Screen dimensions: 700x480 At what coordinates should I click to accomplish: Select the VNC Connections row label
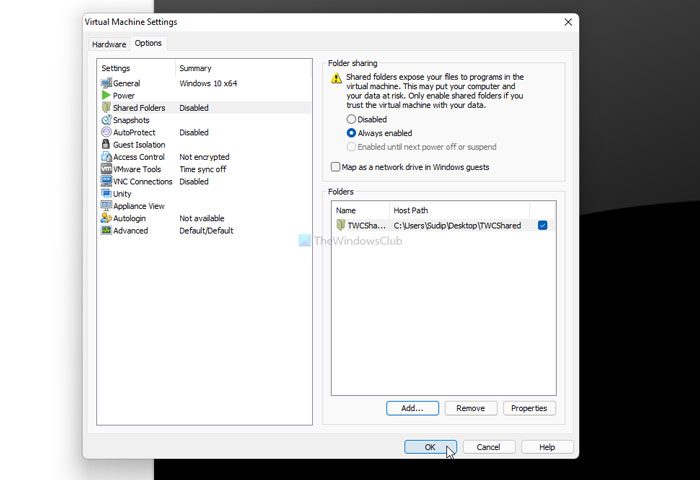[x=142, y=181]
